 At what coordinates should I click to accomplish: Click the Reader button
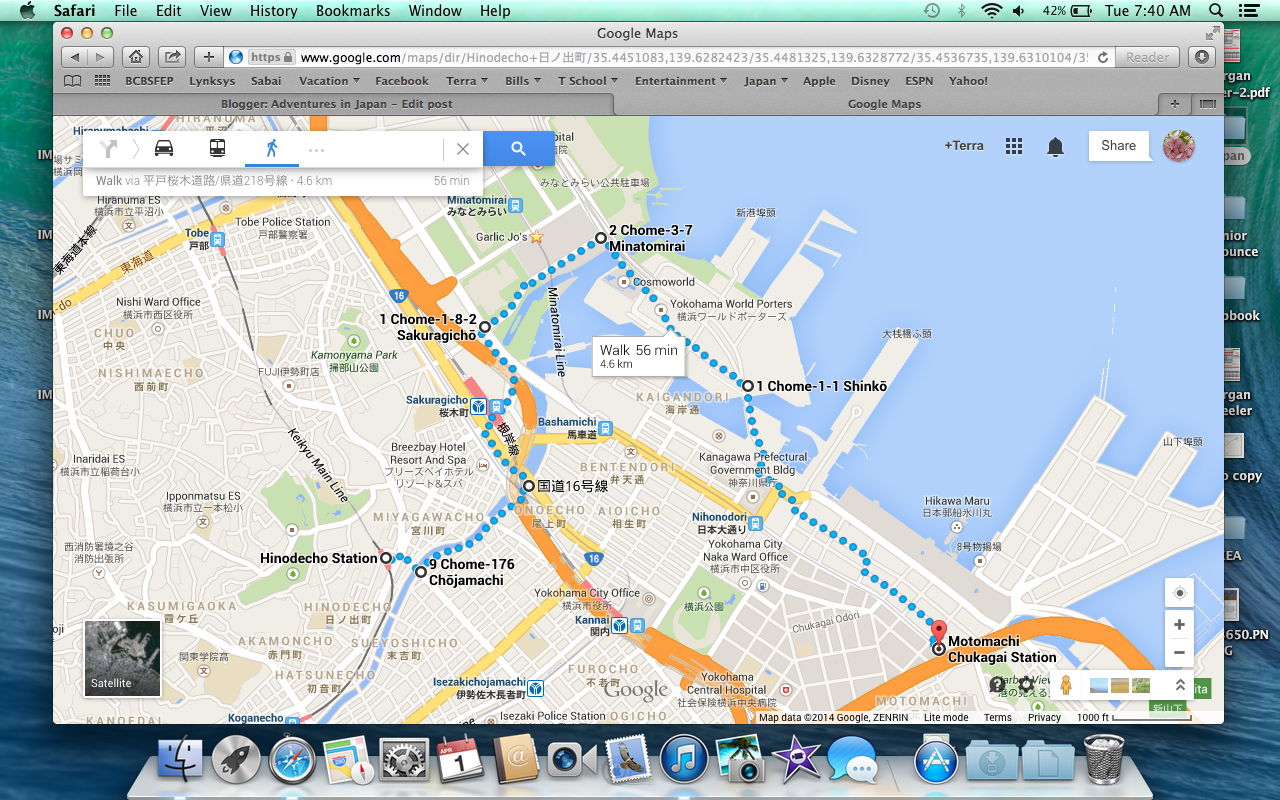[x=1147, y=57]
